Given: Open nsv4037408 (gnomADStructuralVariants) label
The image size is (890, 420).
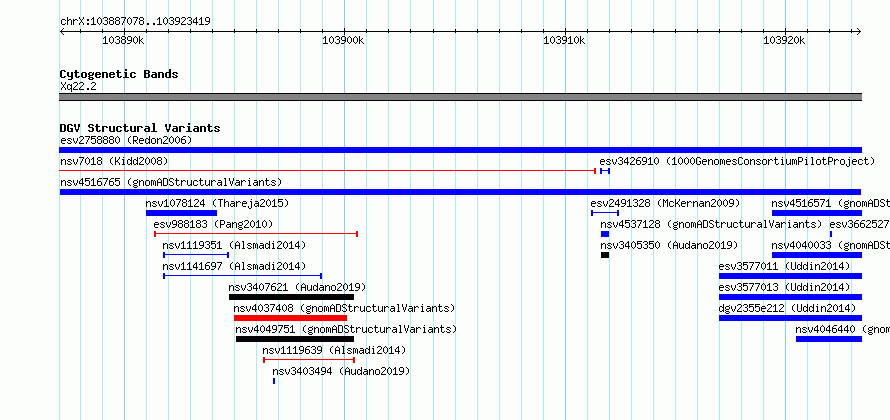Looking at the screenshot, I should 345,308.
